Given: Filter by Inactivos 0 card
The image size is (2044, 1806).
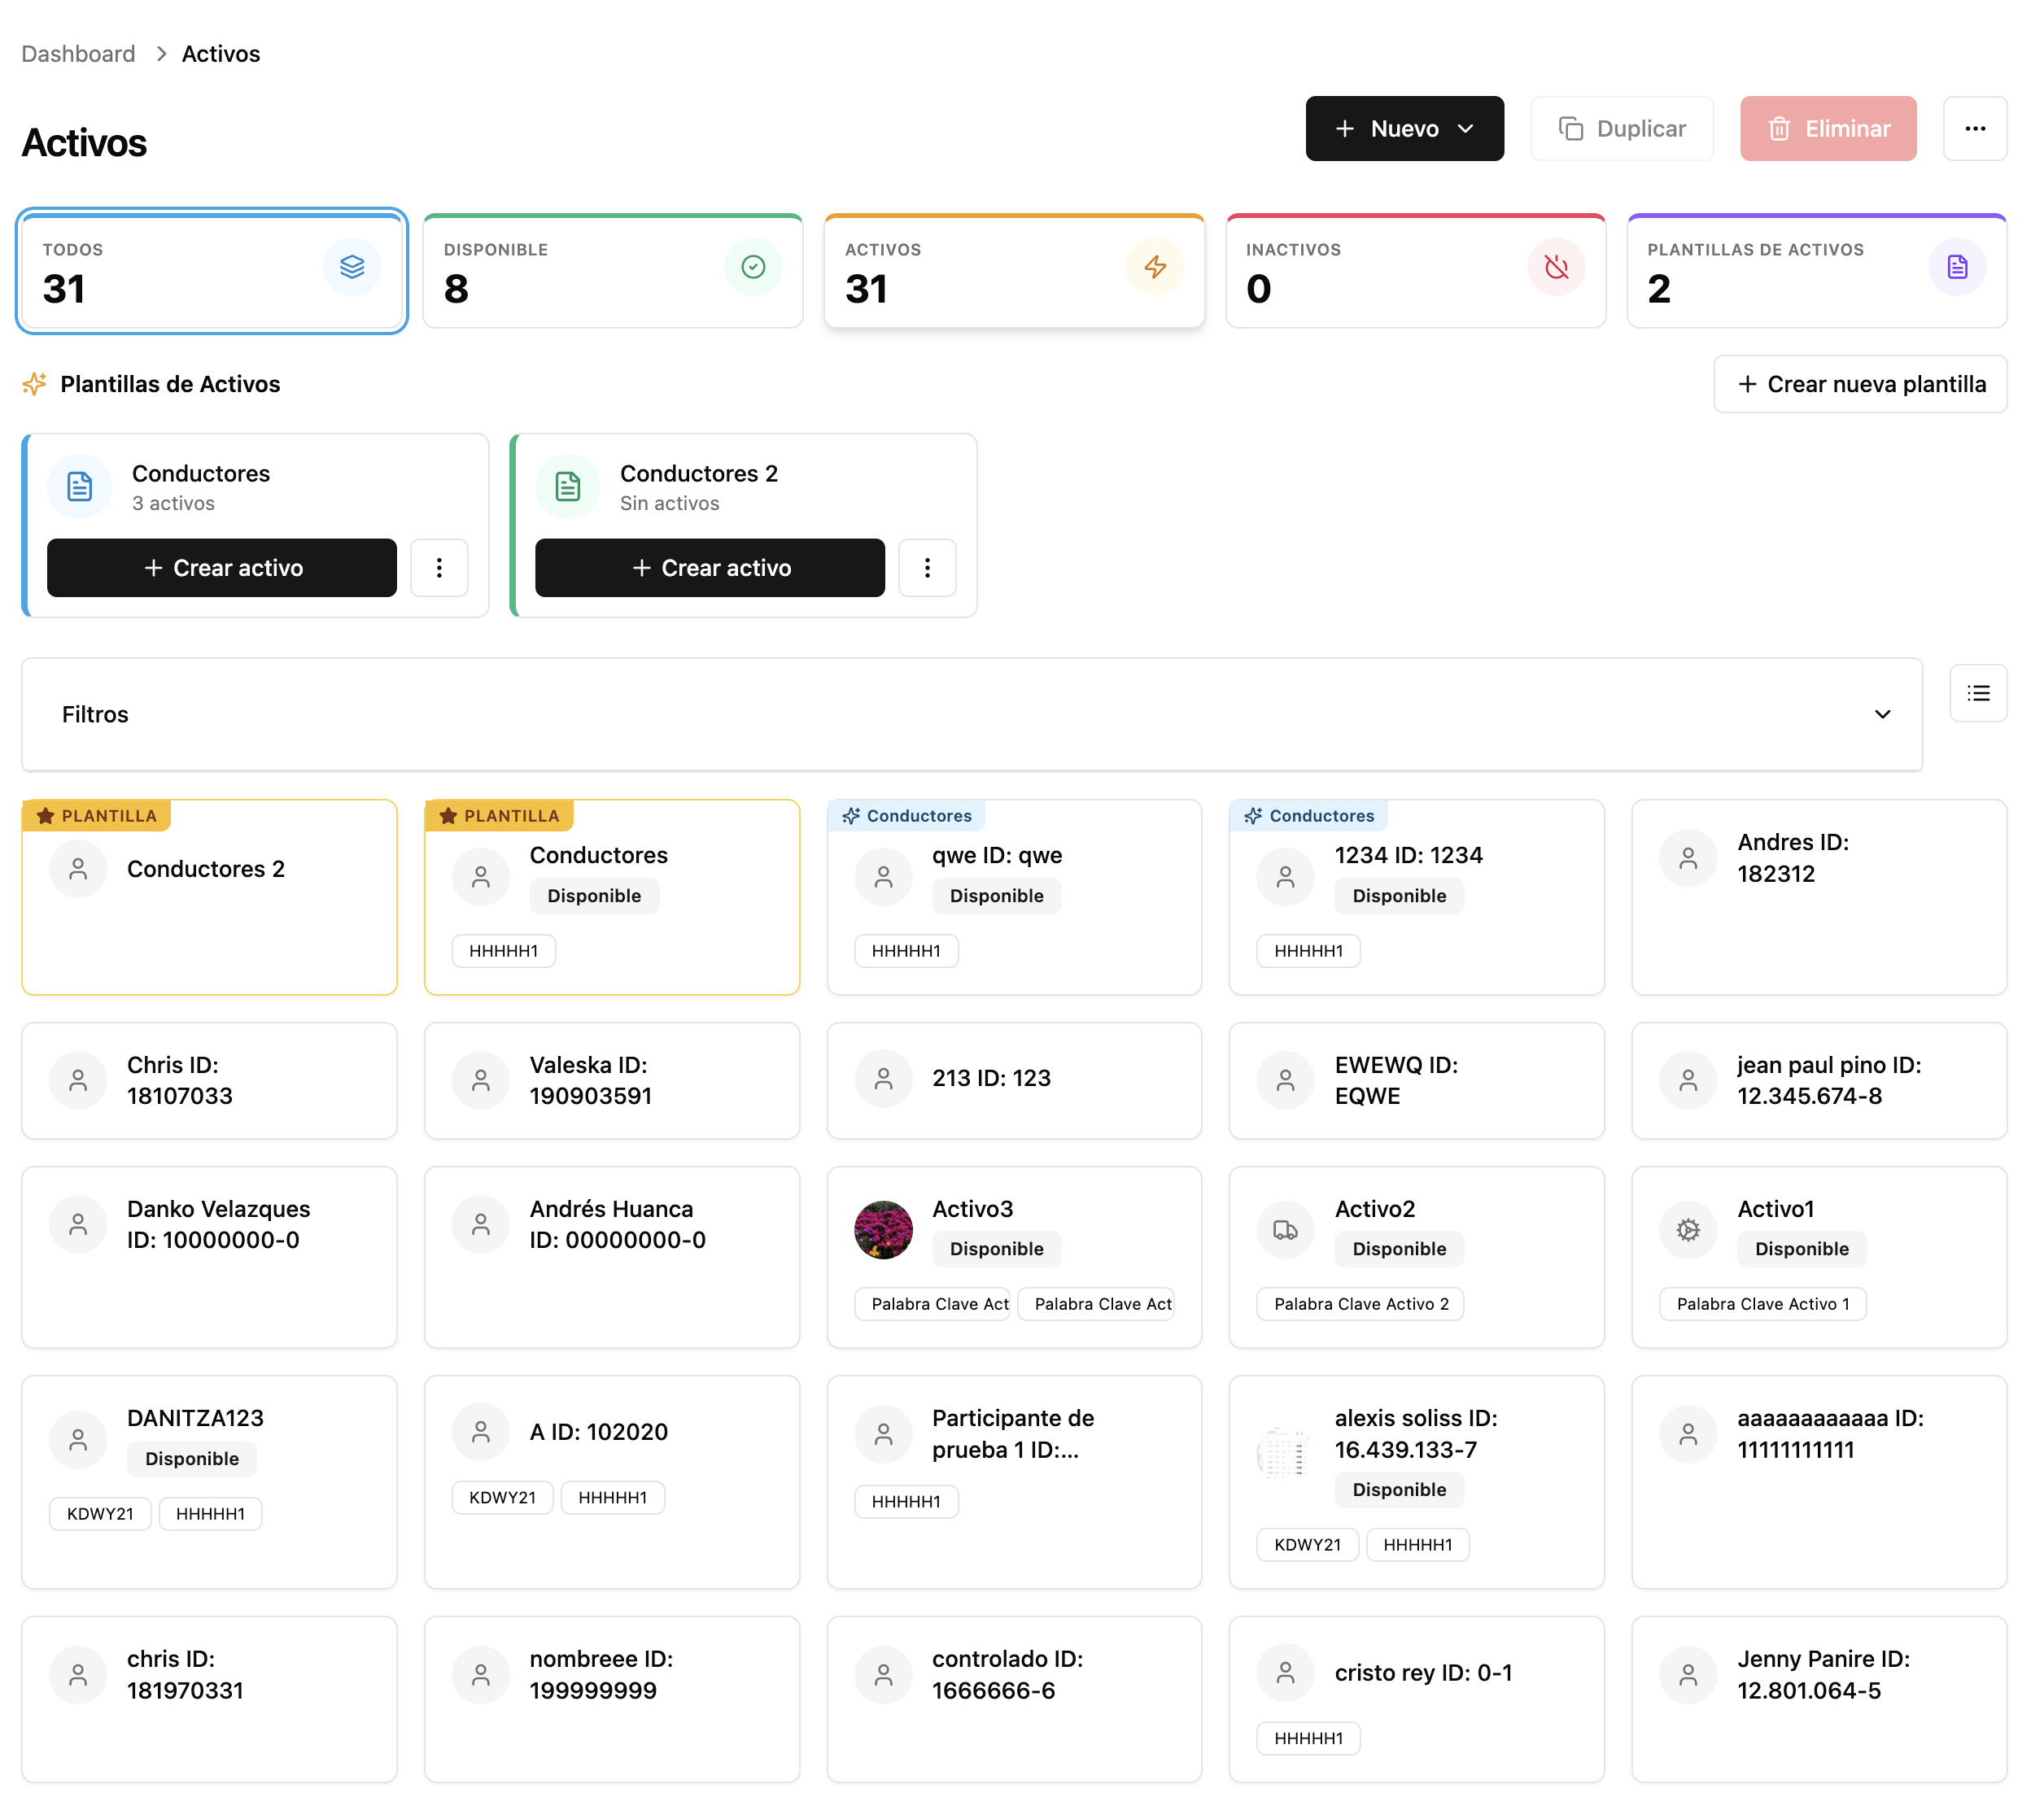Looking at the screenshot, I should pos(1415,271).
